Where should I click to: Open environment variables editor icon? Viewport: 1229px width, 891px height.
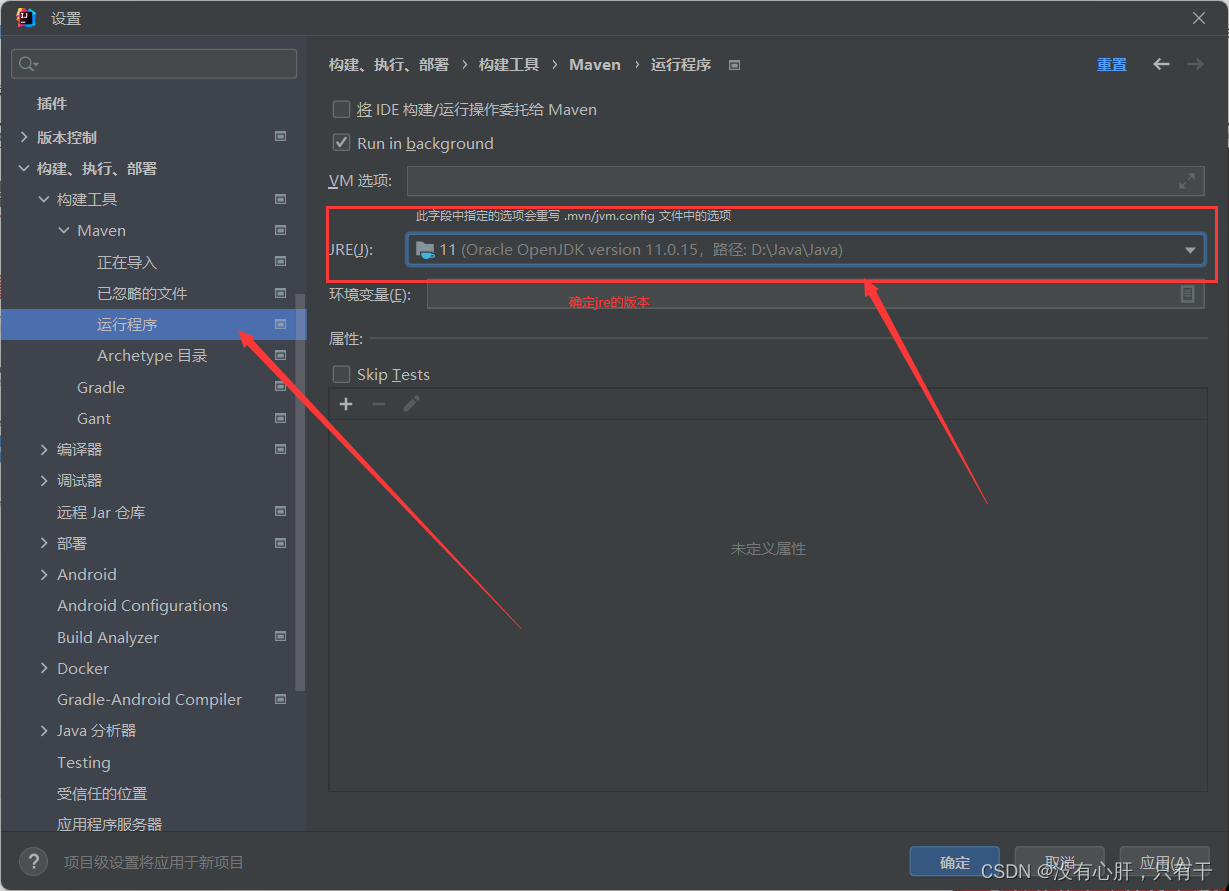1188,294
